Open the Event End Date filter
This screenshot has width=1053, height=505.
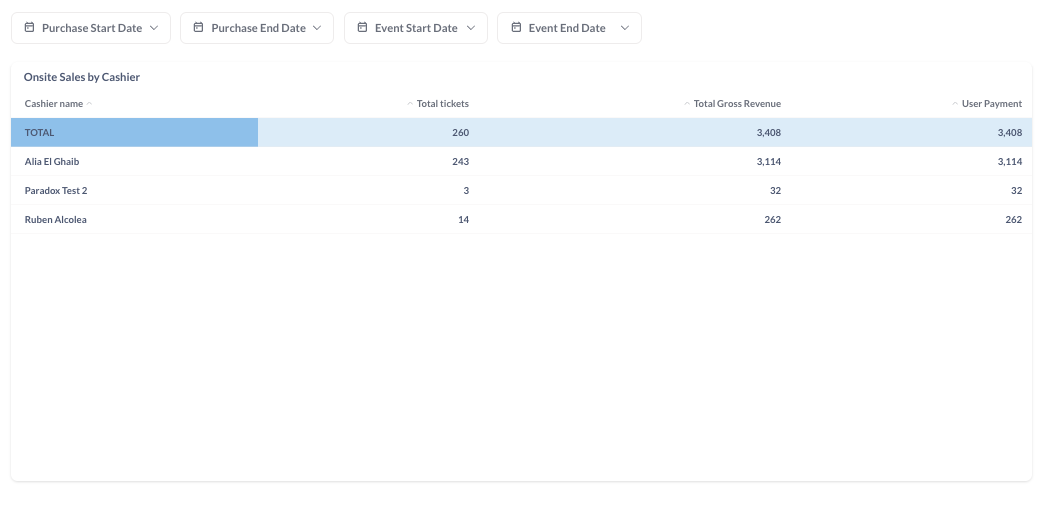569,28
